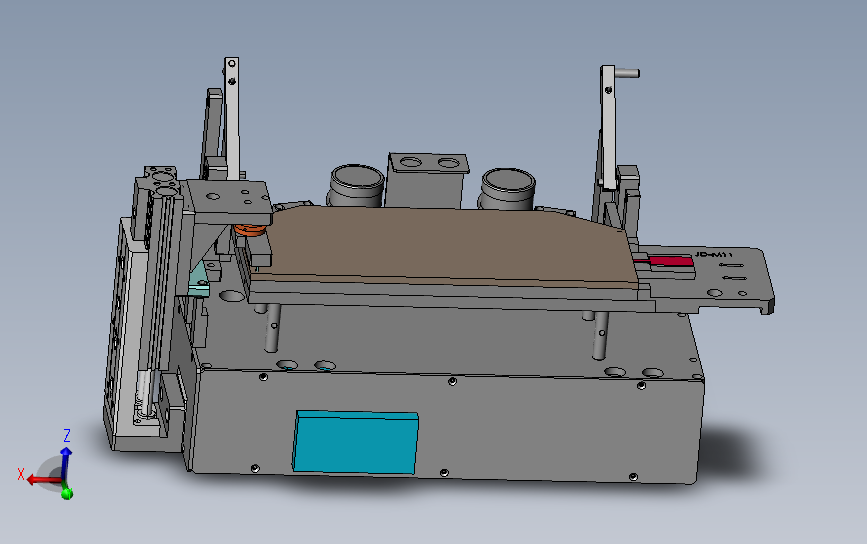Click the red X axis of triad
This screenshot has height=544, width=867.
(41, 479)
